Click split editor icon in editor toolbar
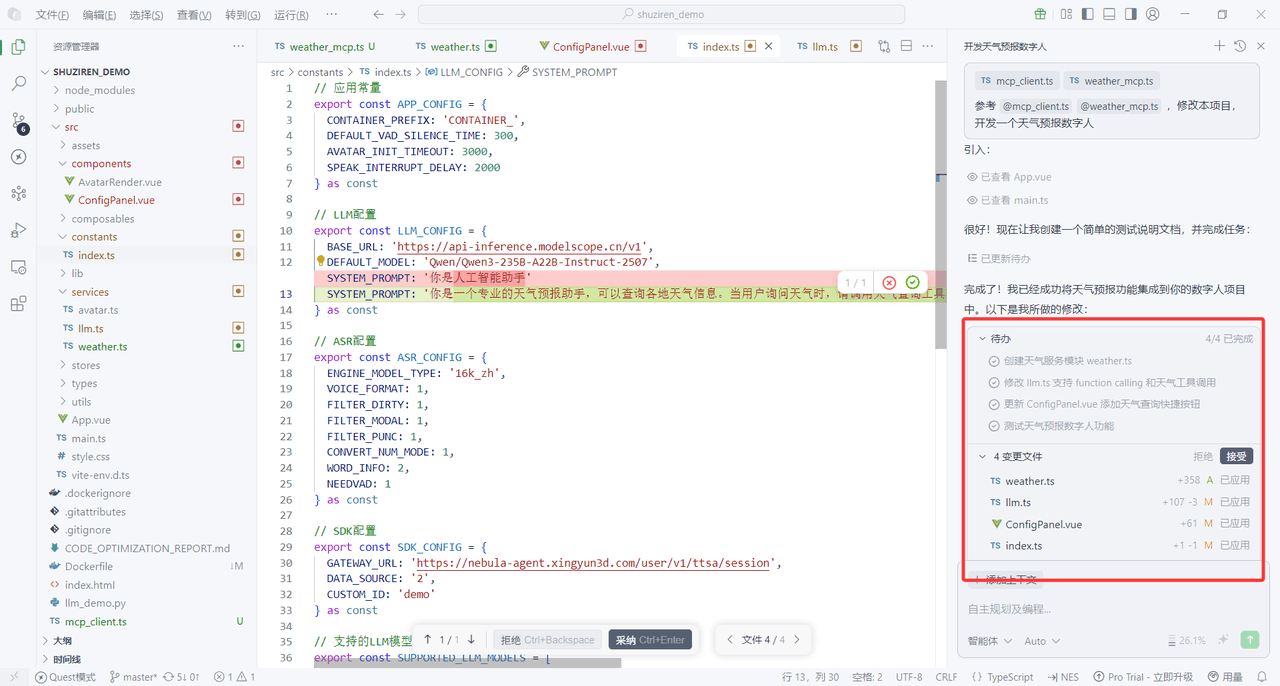The image size is (1280, 686). point(906,46)
